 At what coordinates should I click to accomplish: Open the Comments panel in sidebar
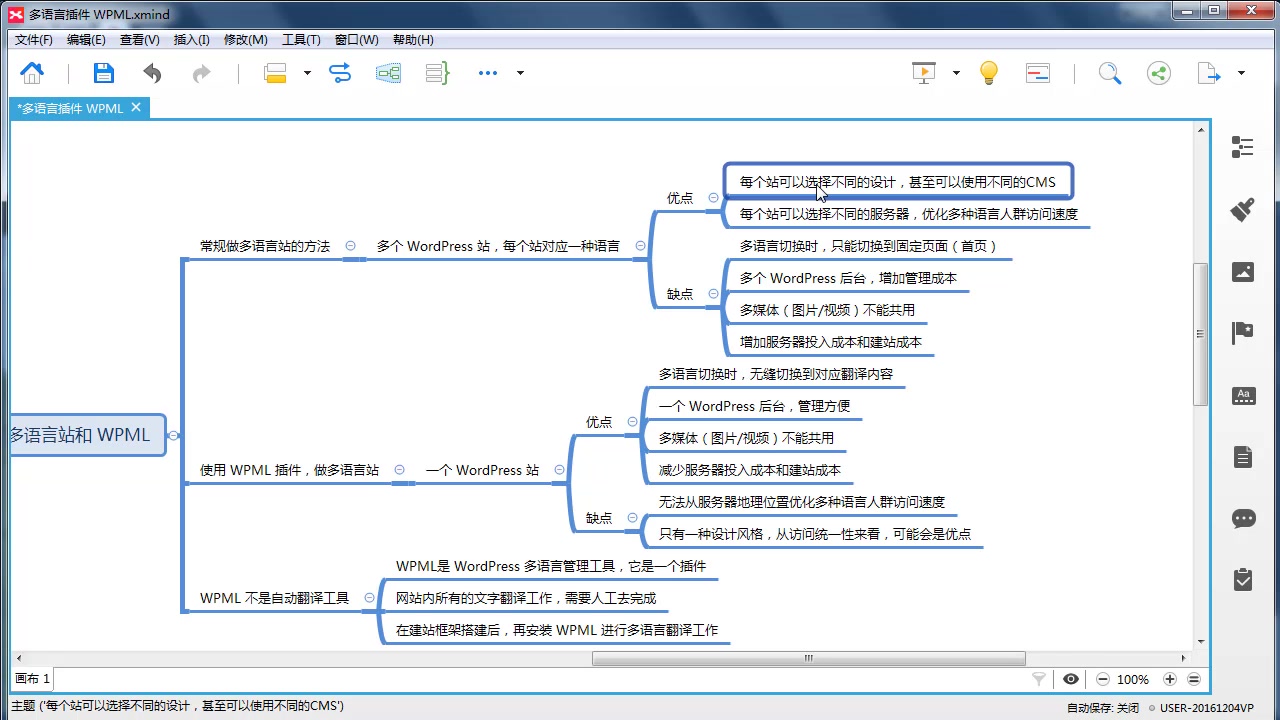[x=1242, y=518]
